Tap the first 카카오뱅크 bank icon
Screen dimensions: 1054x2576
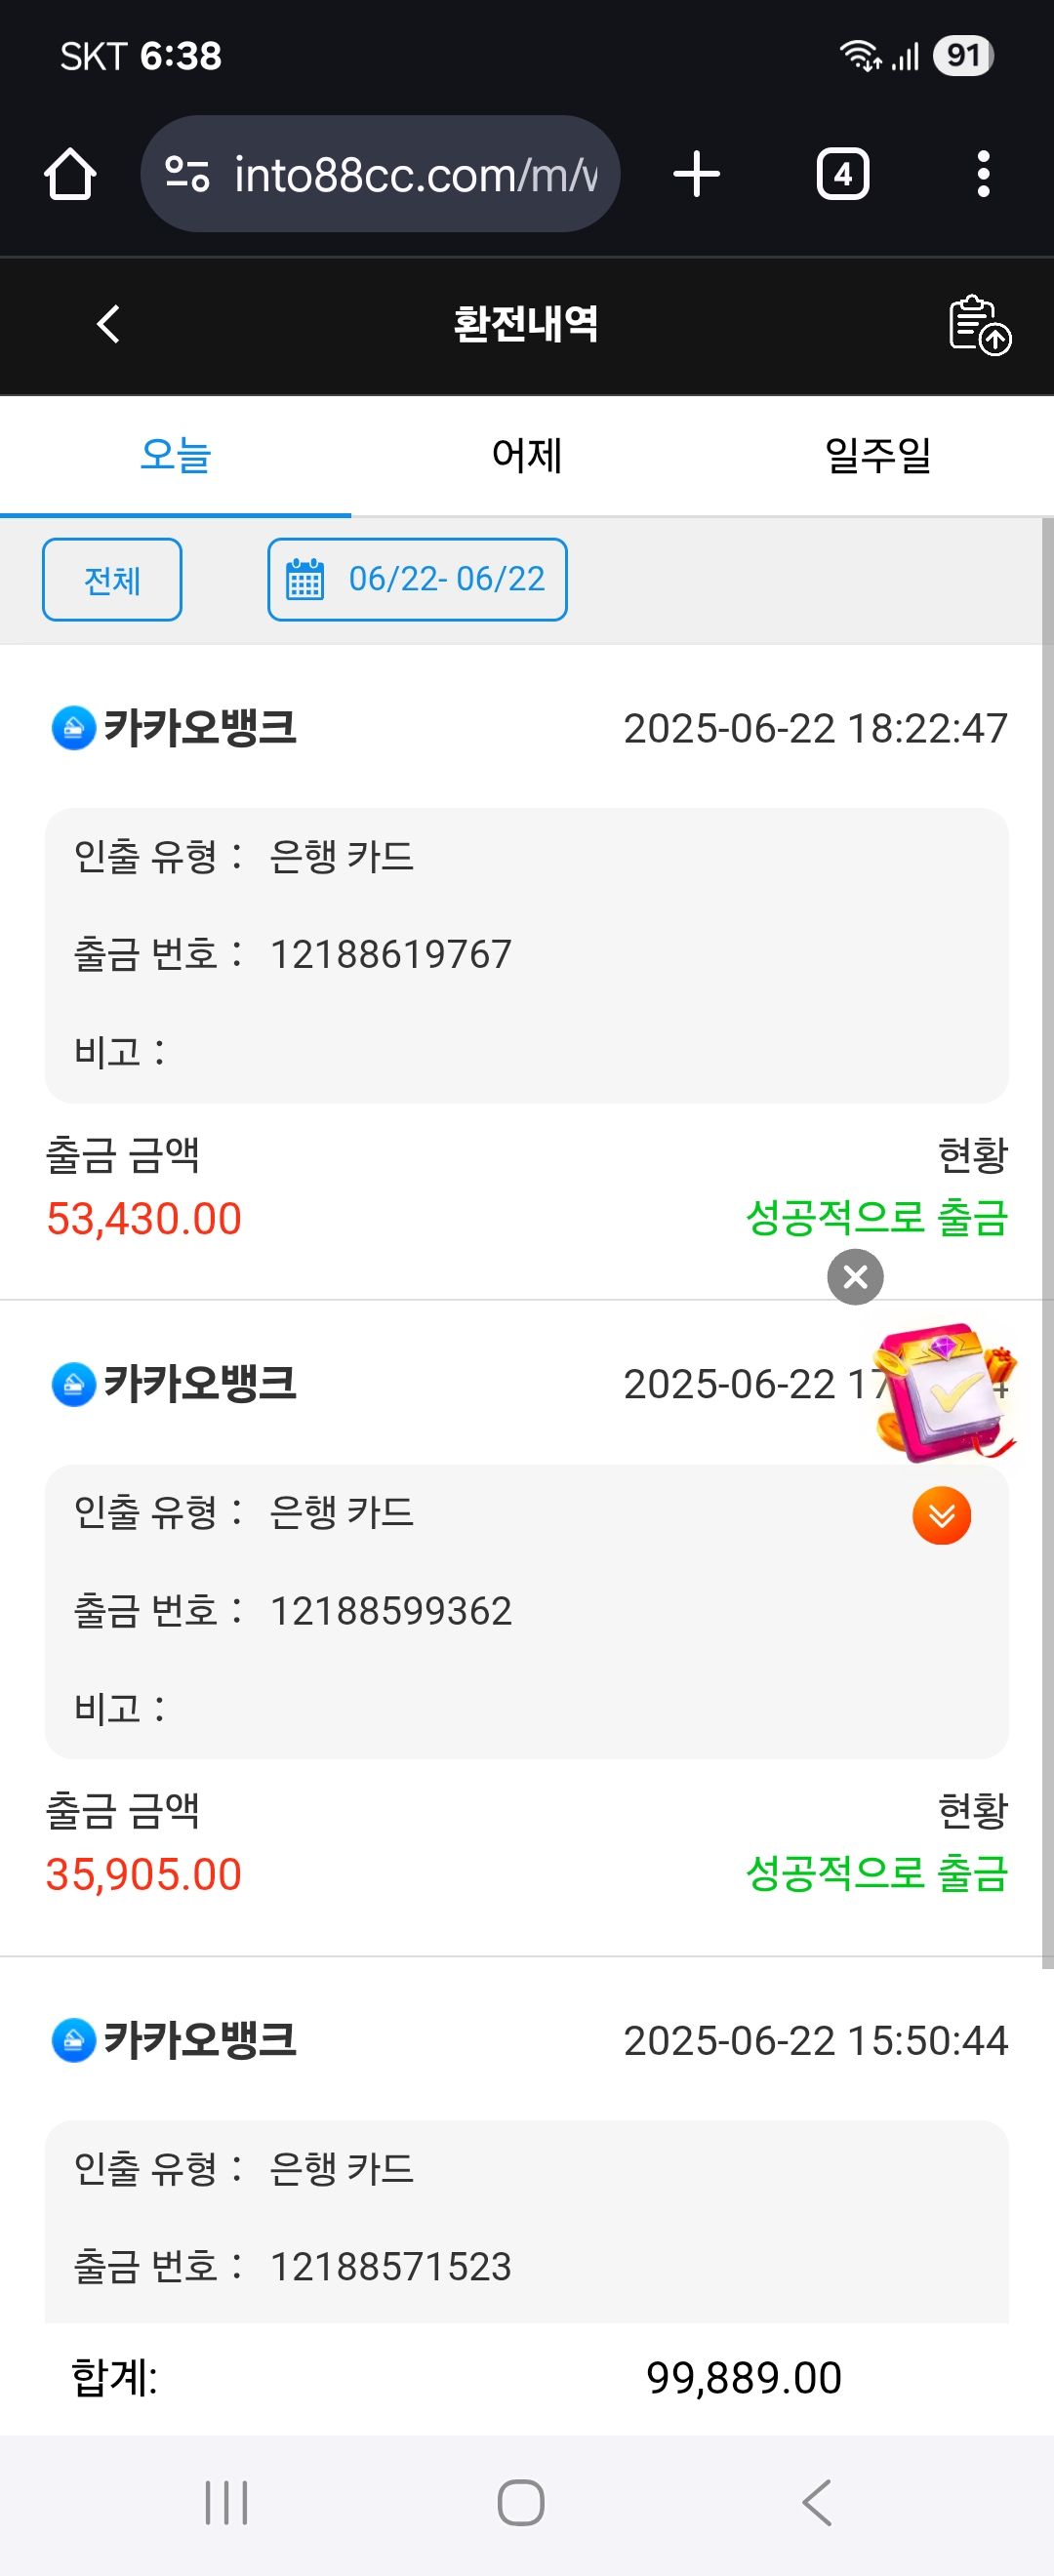(x=73, y=728)
